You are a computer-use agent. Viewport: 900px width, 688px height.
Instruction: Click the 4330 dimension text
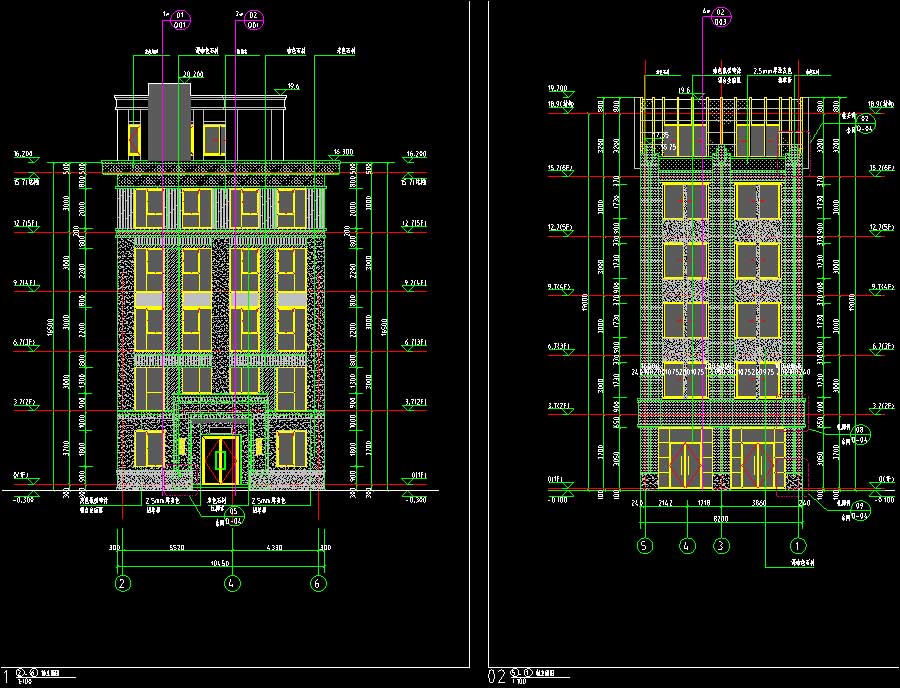(275, 547)
